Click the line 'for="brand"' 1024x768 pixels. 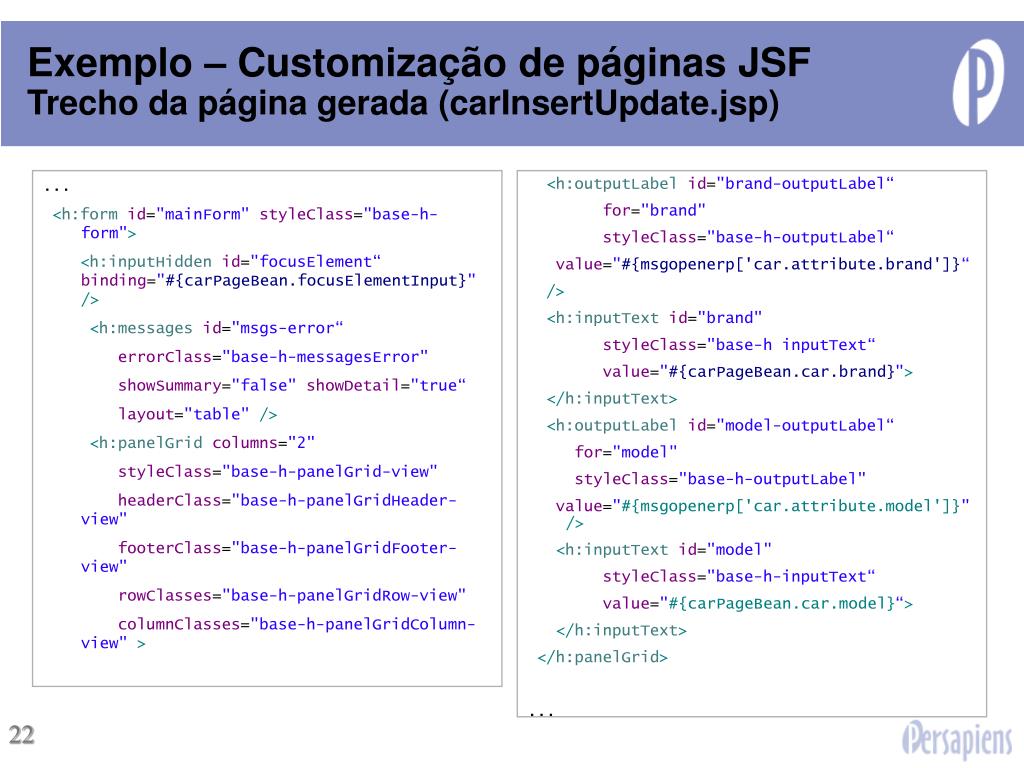tap(654, 210)
